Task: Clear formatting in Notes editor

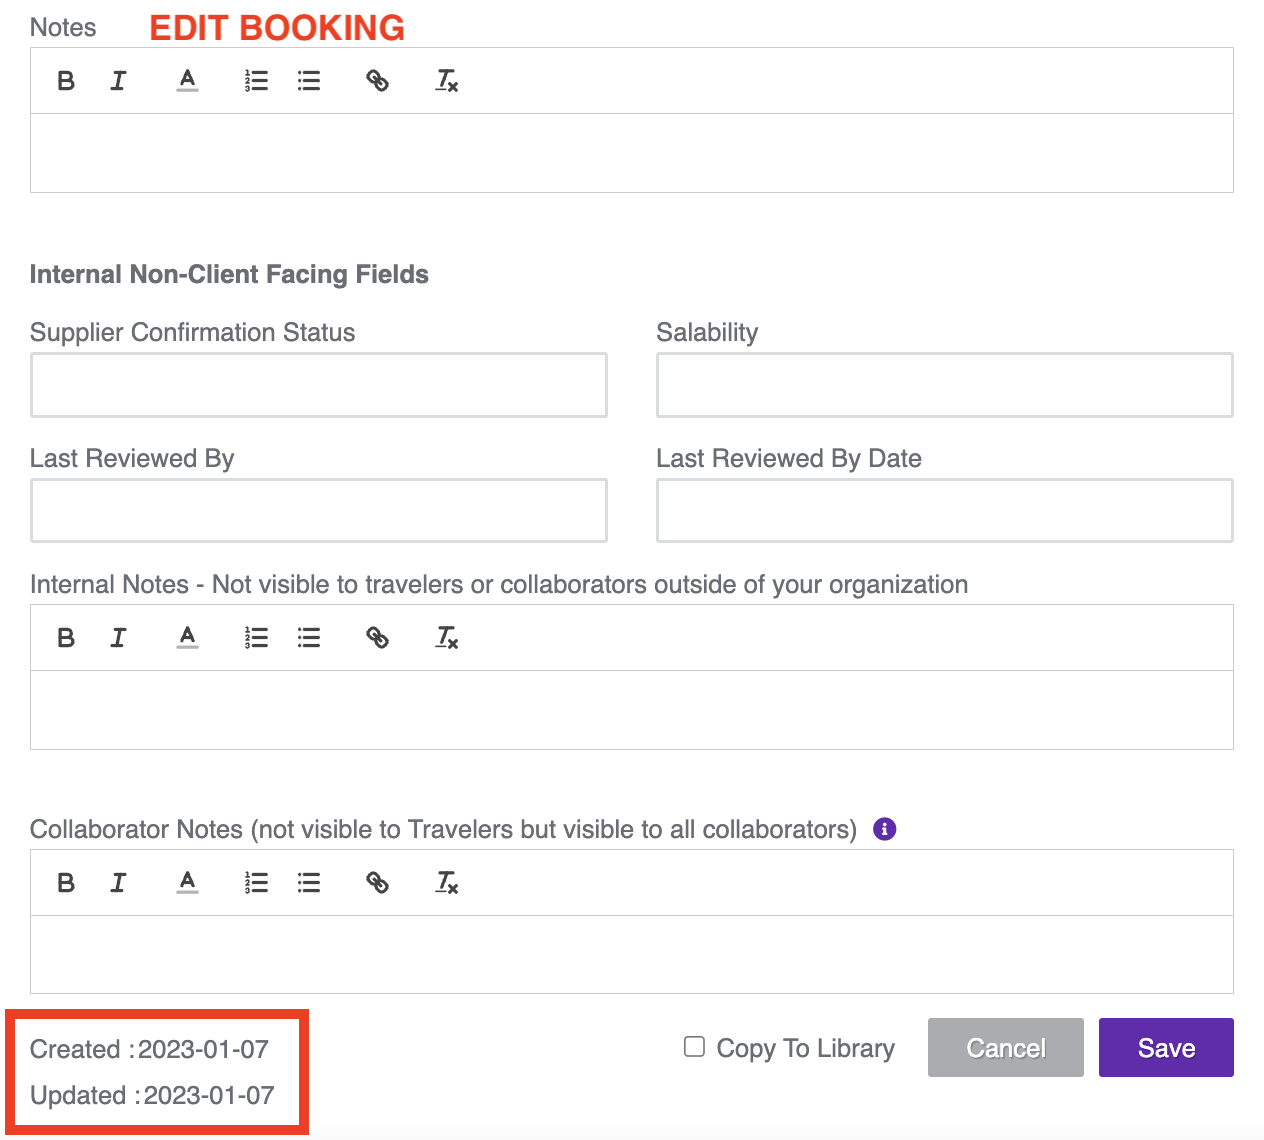Action: 447,81
